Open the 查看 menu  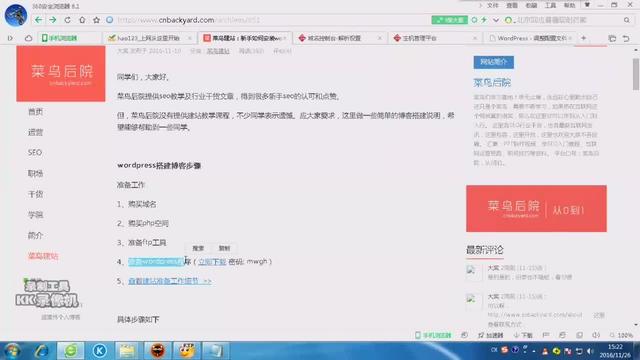(x=512, y=5)
